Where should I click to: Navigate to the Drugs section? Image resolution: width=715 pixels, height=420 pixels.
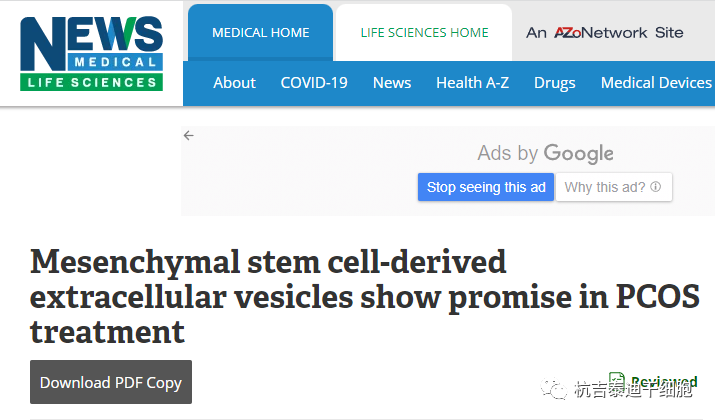click(x=555, y=83)
